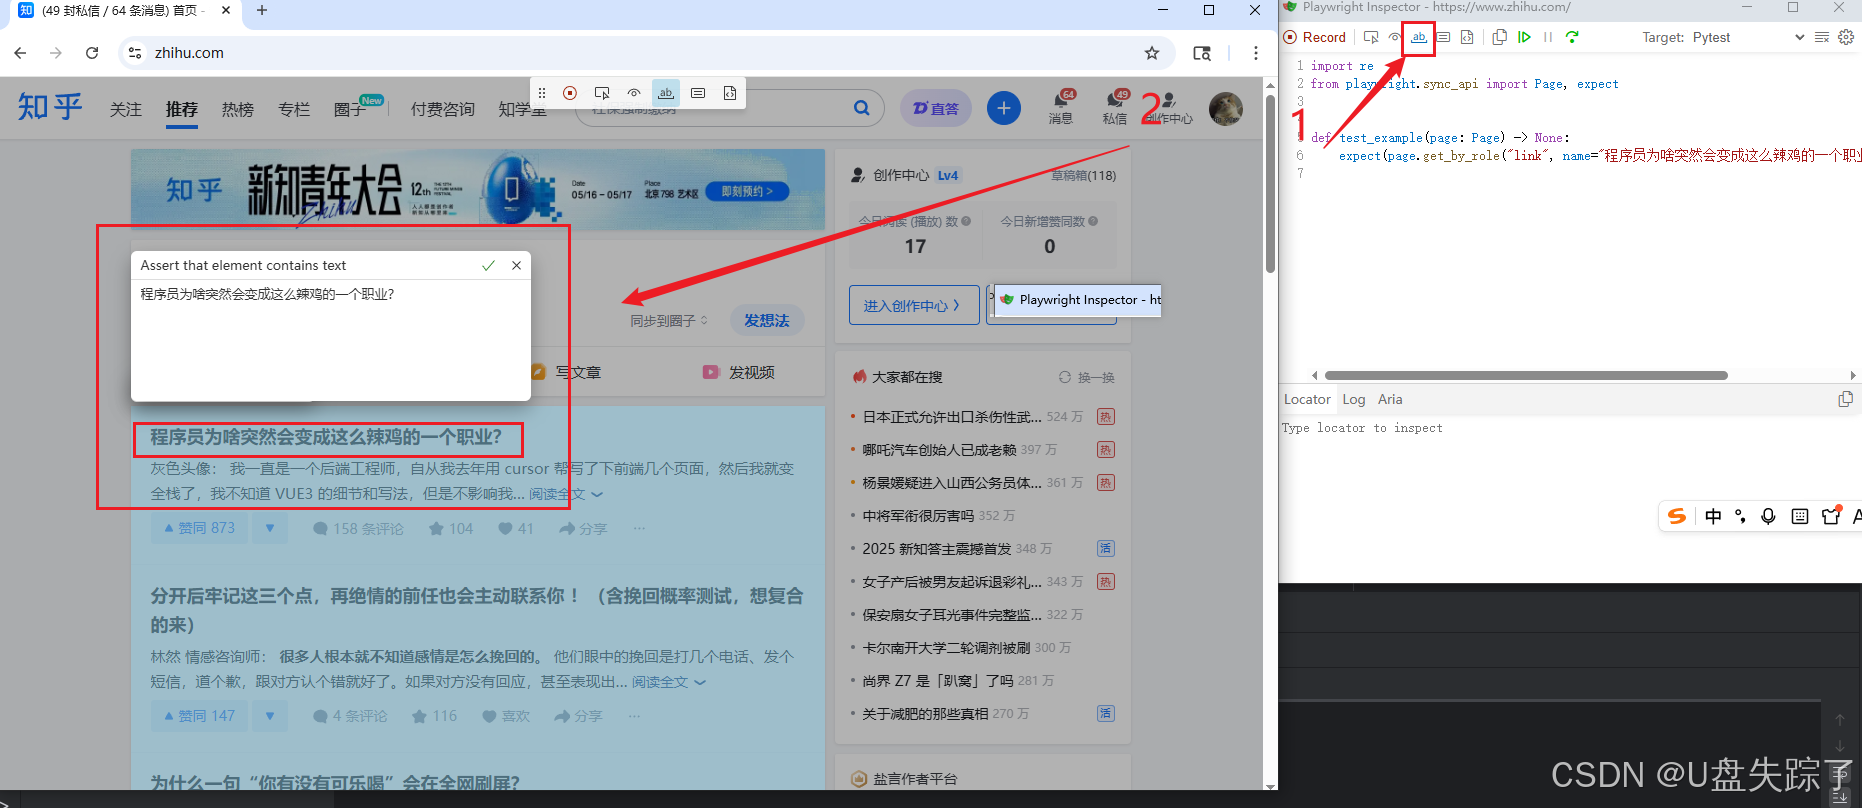This screenshot has width=1862, height=808.
Task: Expand 同步到圈子 dropdown
Action: (669, 321)
